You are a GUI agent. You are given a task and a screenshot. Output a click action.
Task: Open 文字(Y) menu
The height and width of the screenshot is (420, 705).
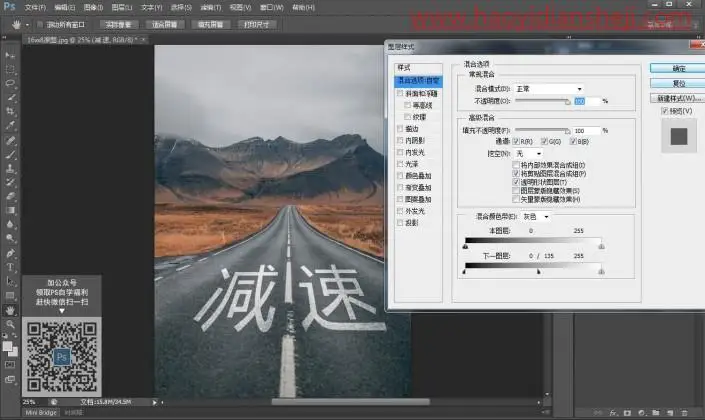(x=151, y=7)
